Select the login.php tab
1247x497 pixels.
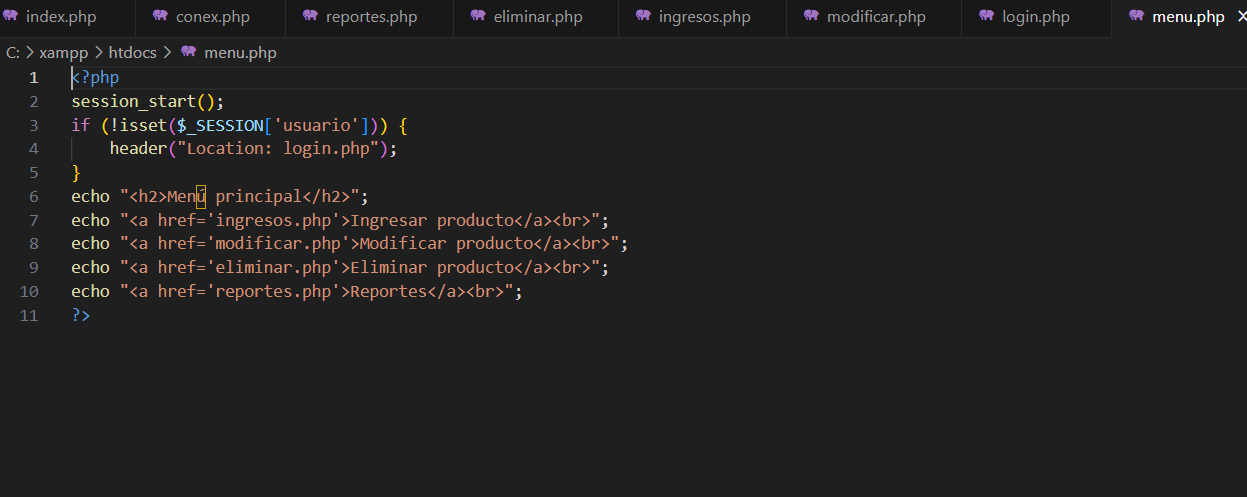point(1035,17)
